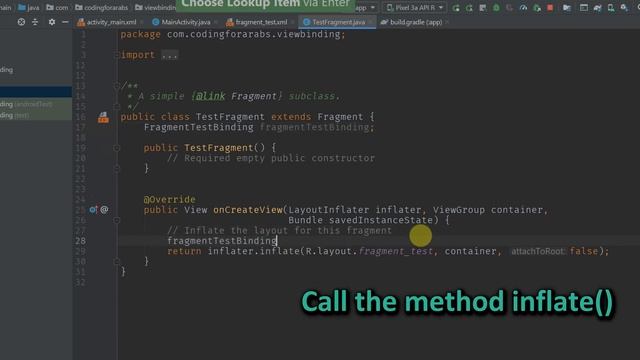This screenshot has height=360, width=640.
Task: Open the activity_main.xml editor tab
Action: point(107,22)
